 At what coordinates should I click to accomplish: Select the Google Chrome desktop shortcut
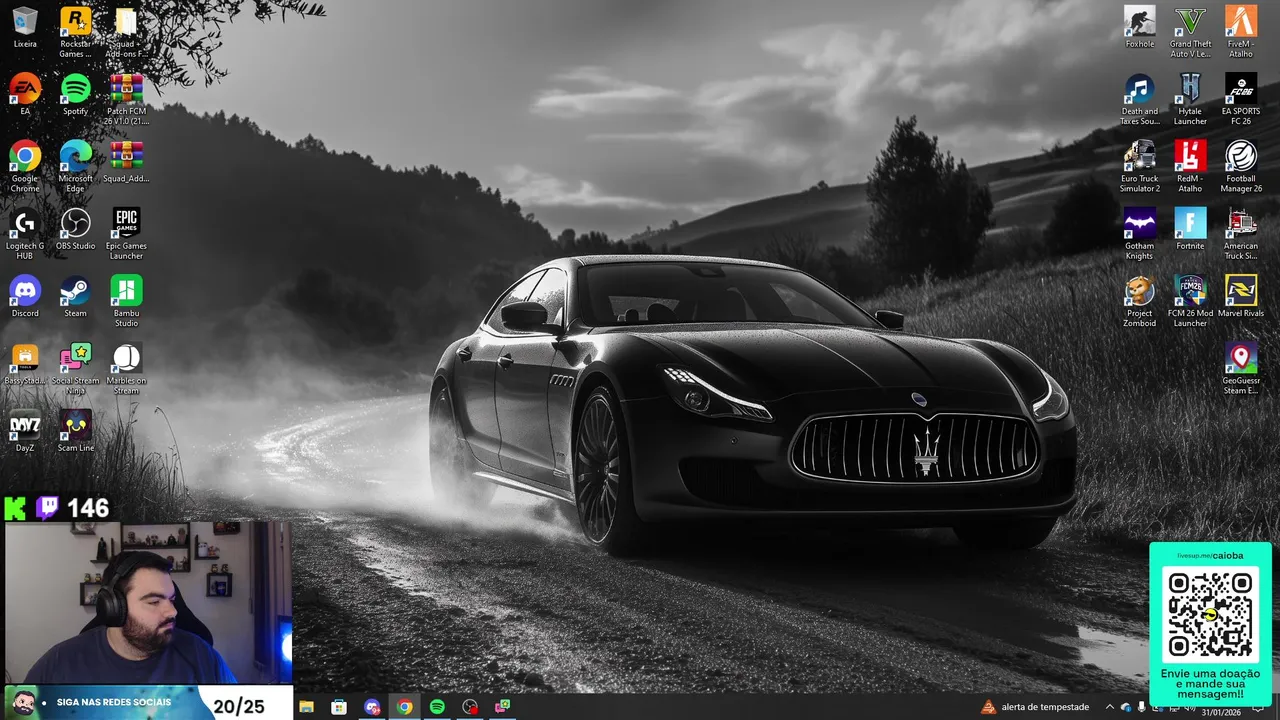click(25, 166)
